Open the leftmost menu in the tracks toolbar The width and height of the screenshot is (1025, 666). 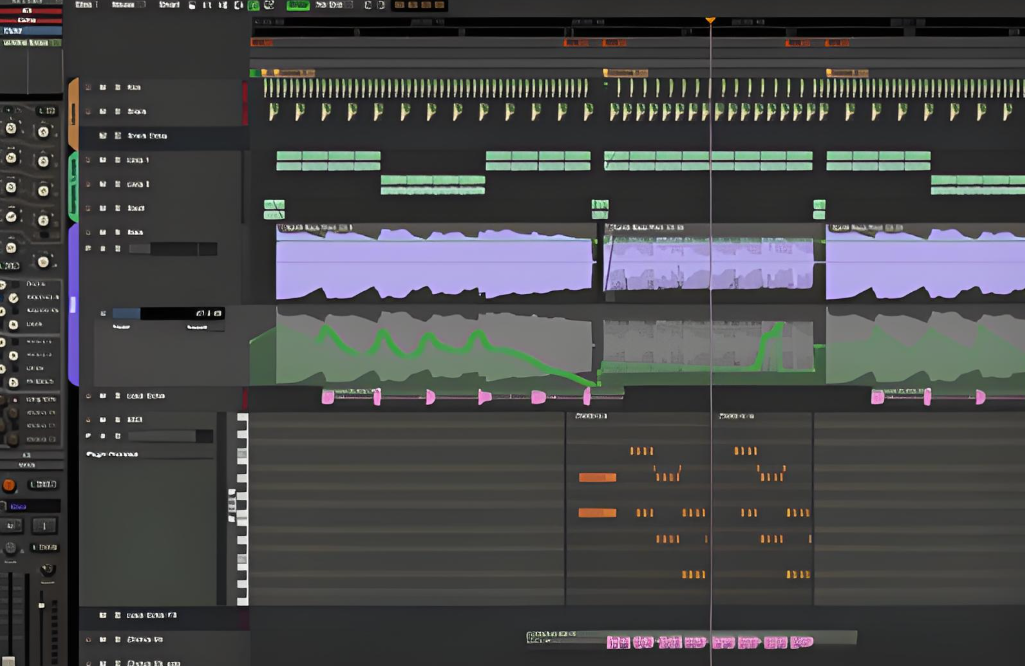pos(87,5)
